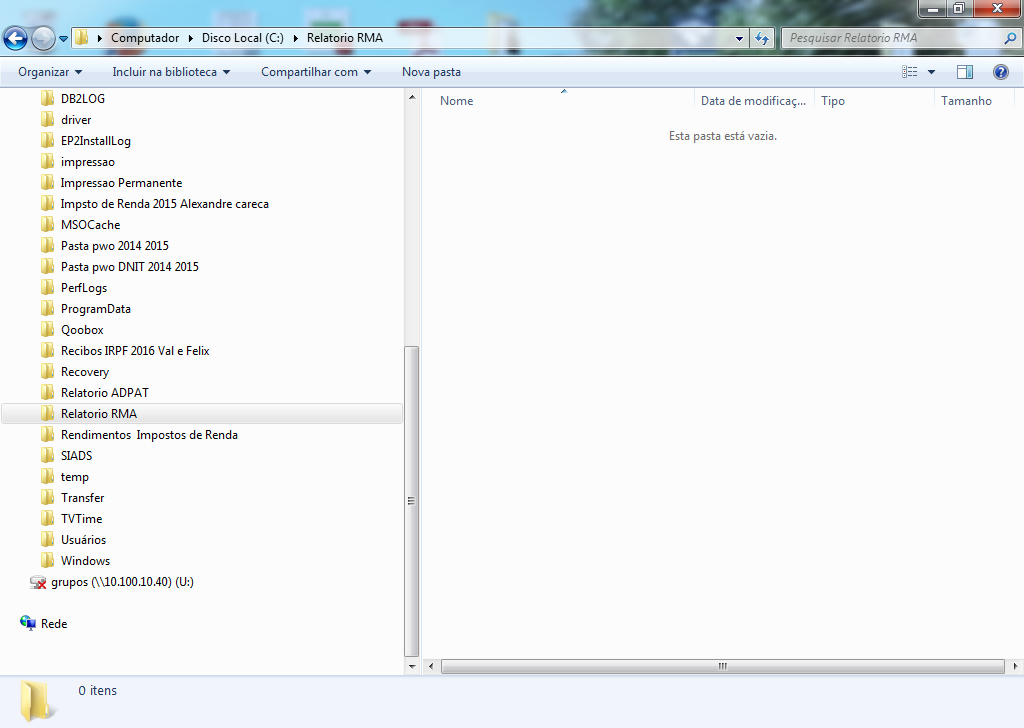Screen dimensions: 1024x728
Task: Click the PerfLogs folder icon
Action: point(47,287)
